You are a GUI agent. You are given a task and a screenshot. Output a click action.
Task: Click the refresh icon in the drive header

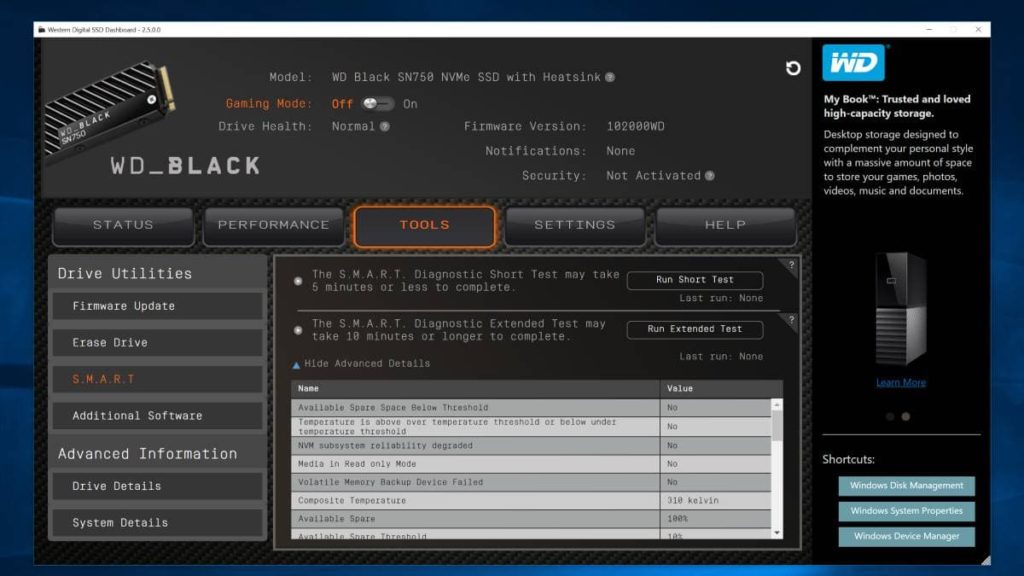793,68
